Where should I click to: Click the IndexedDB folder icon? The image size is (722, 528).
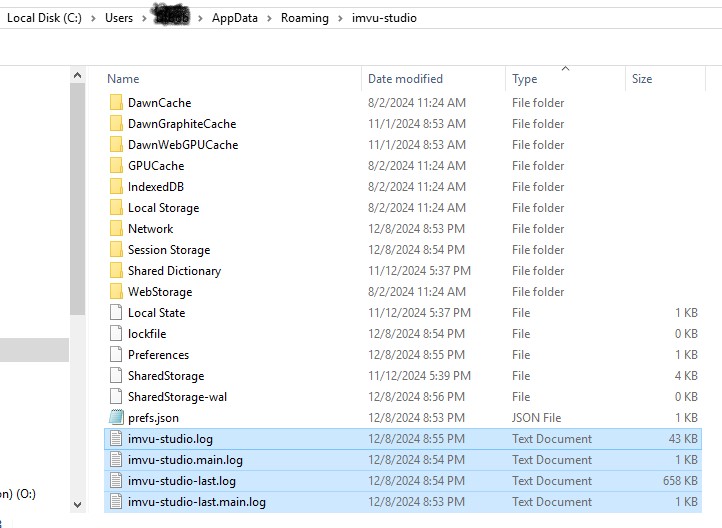tap(116, 186)
